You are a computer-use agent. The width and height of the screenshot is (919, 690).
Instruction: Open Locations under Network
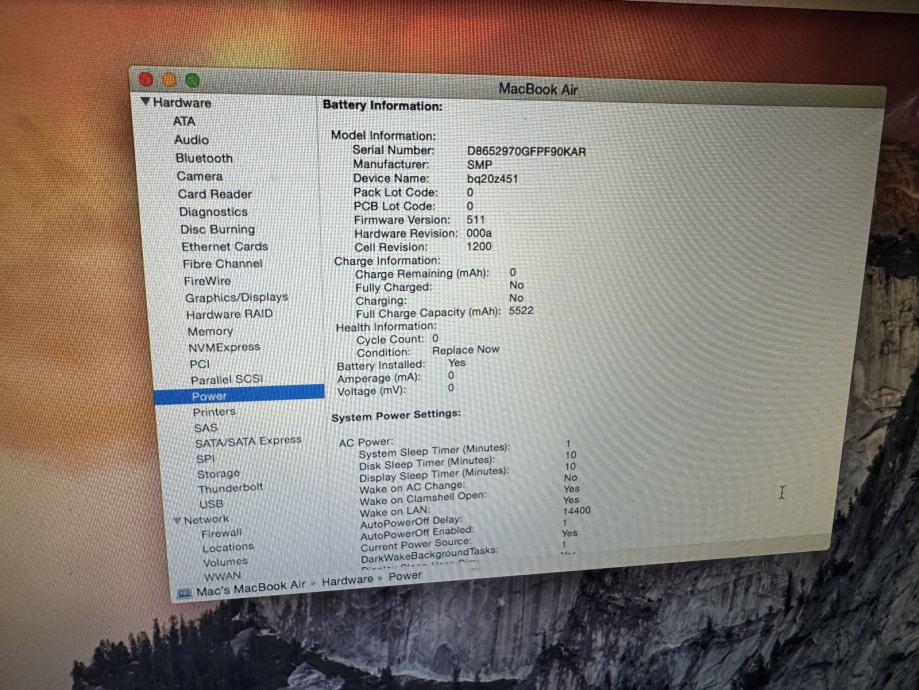point(229,548)
